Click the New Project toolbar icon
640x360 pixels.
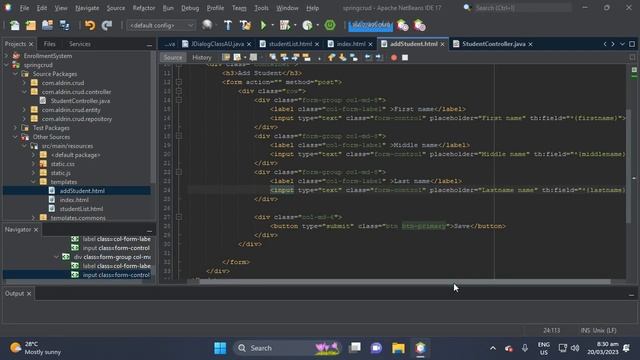click(x=31, y=25)
